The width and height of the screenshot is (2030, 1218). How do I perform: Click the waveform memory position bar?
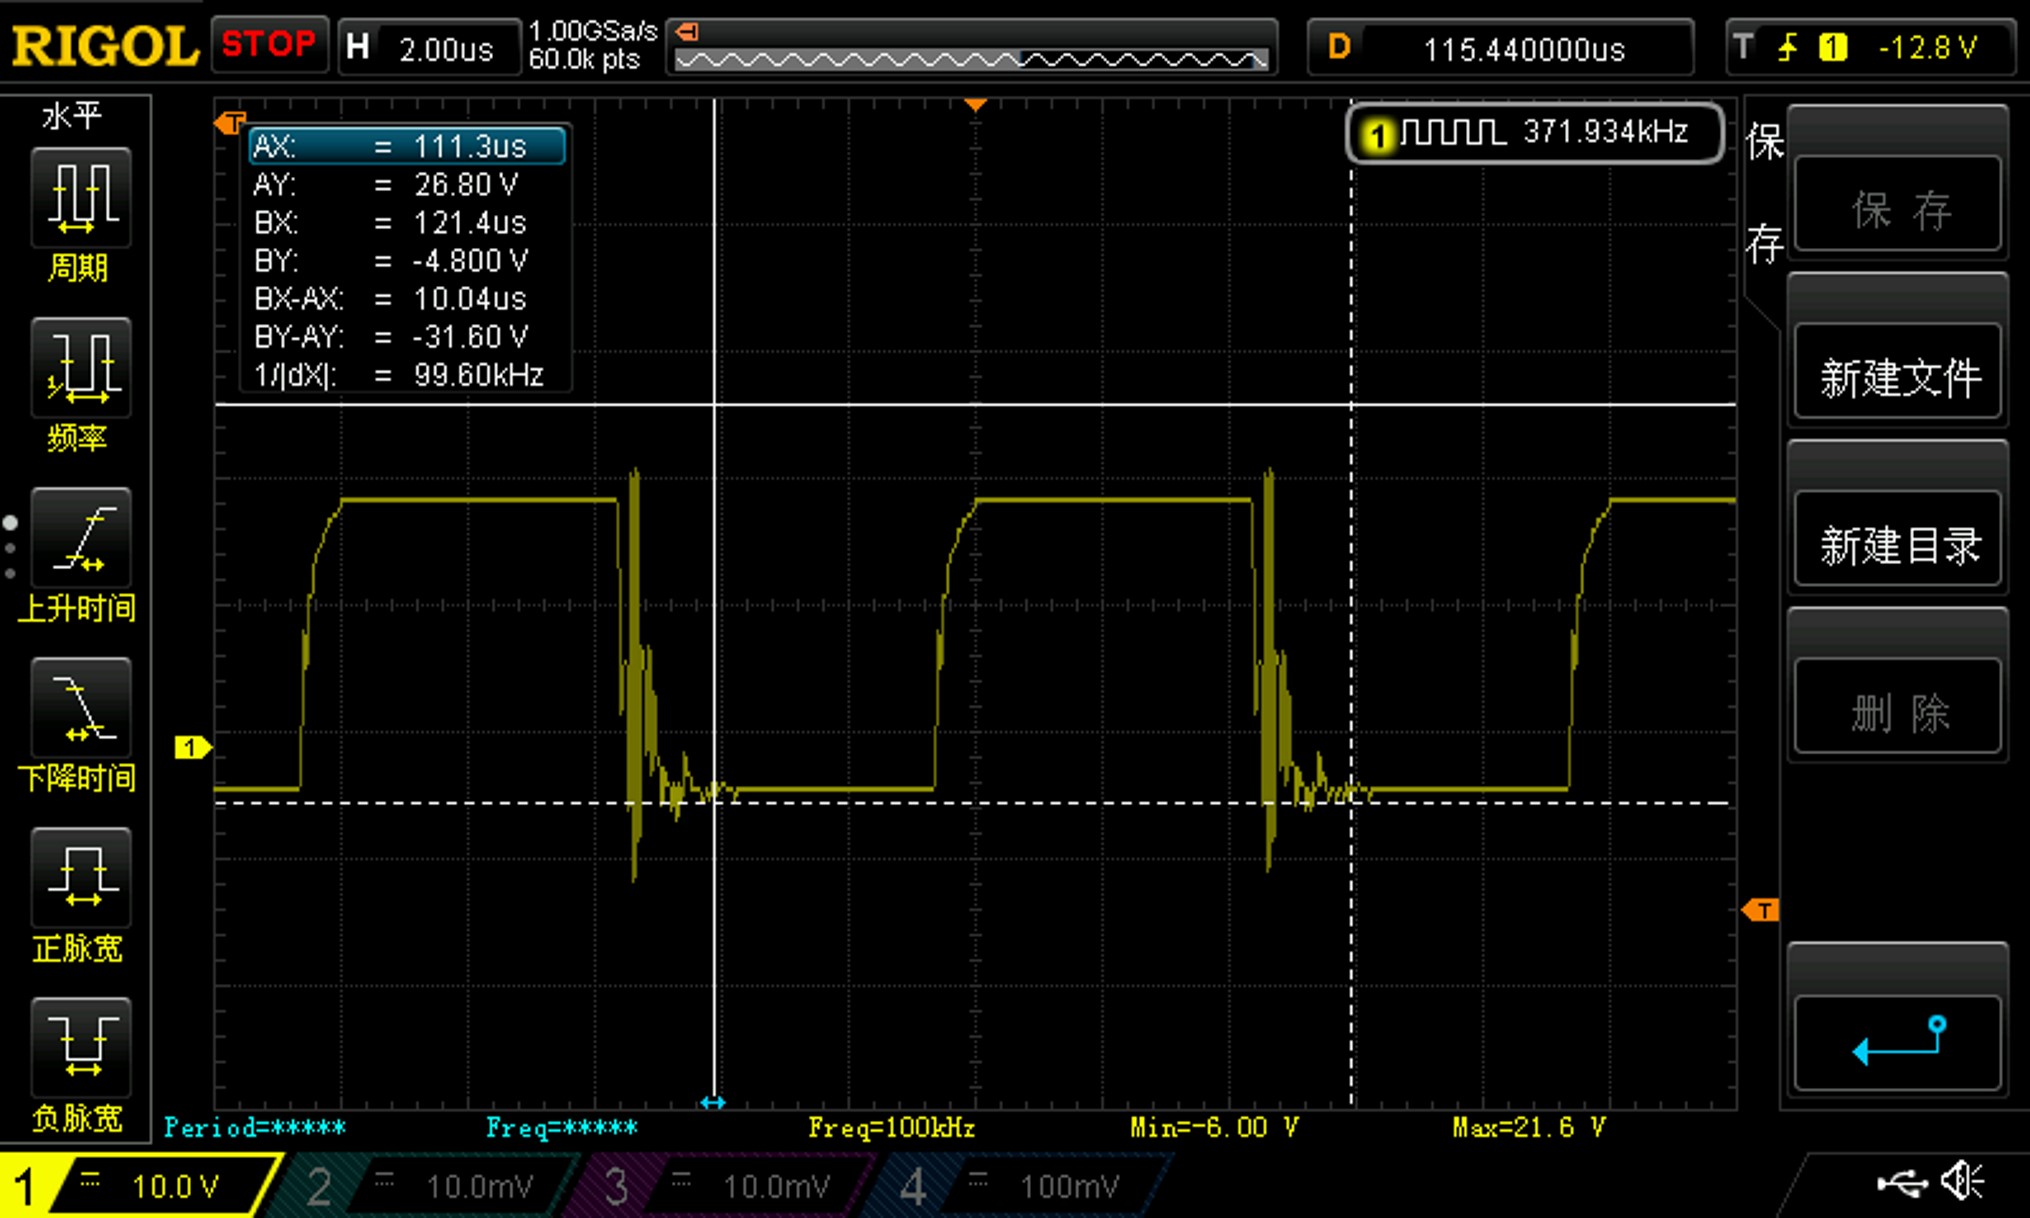coord(971,58)
